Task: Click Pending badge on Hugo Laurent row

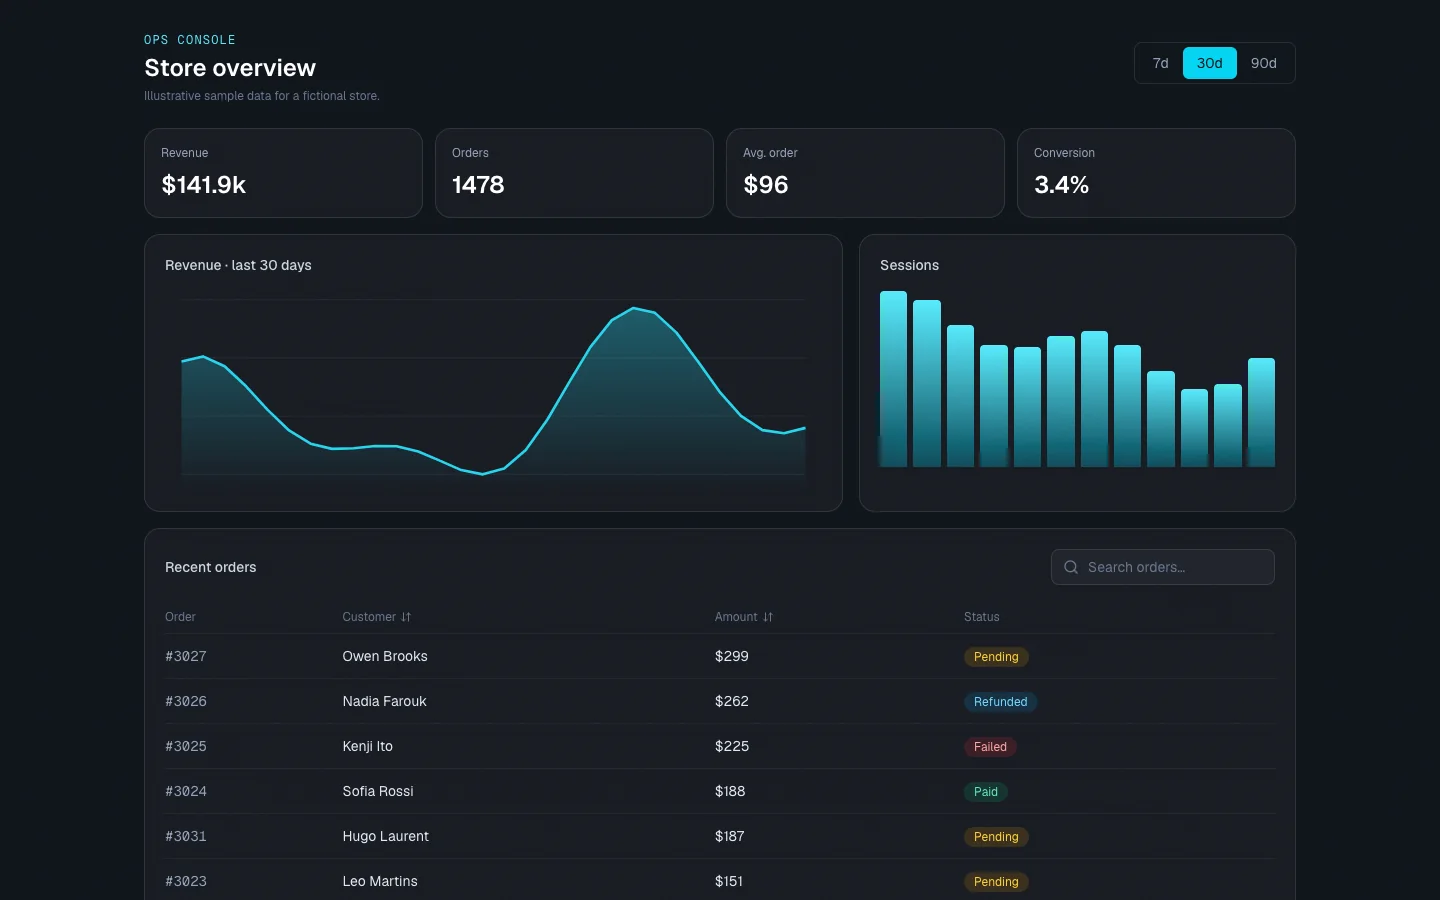Action: pyautogui.click(x=996, y=837)
